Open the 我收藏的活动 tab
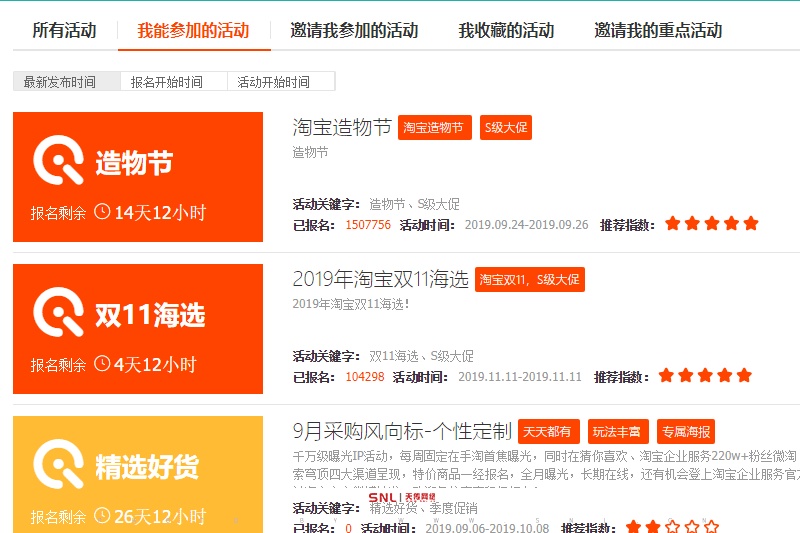800x533 pixels. (x=506, y=31)
